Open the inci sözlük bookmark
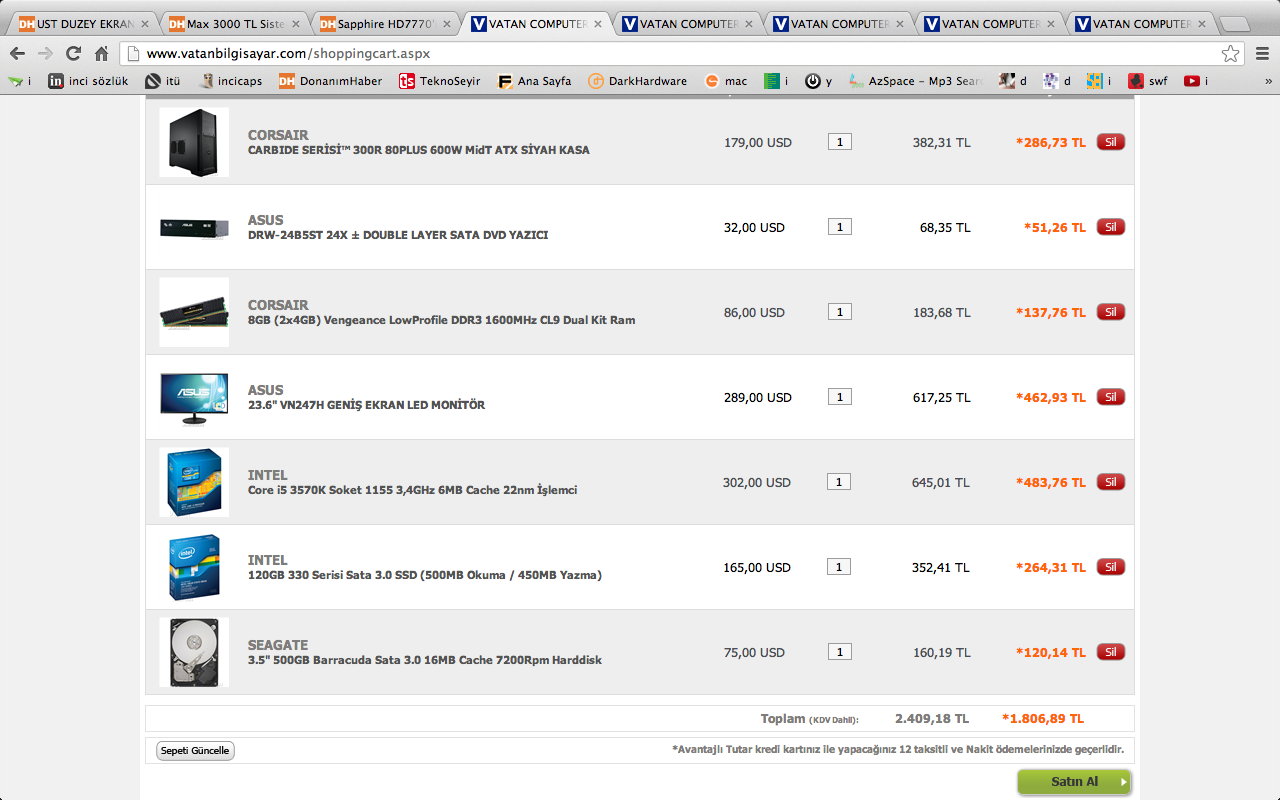Image resolution: width=1280 pixels, height=800 pixels. click(88, 81)
